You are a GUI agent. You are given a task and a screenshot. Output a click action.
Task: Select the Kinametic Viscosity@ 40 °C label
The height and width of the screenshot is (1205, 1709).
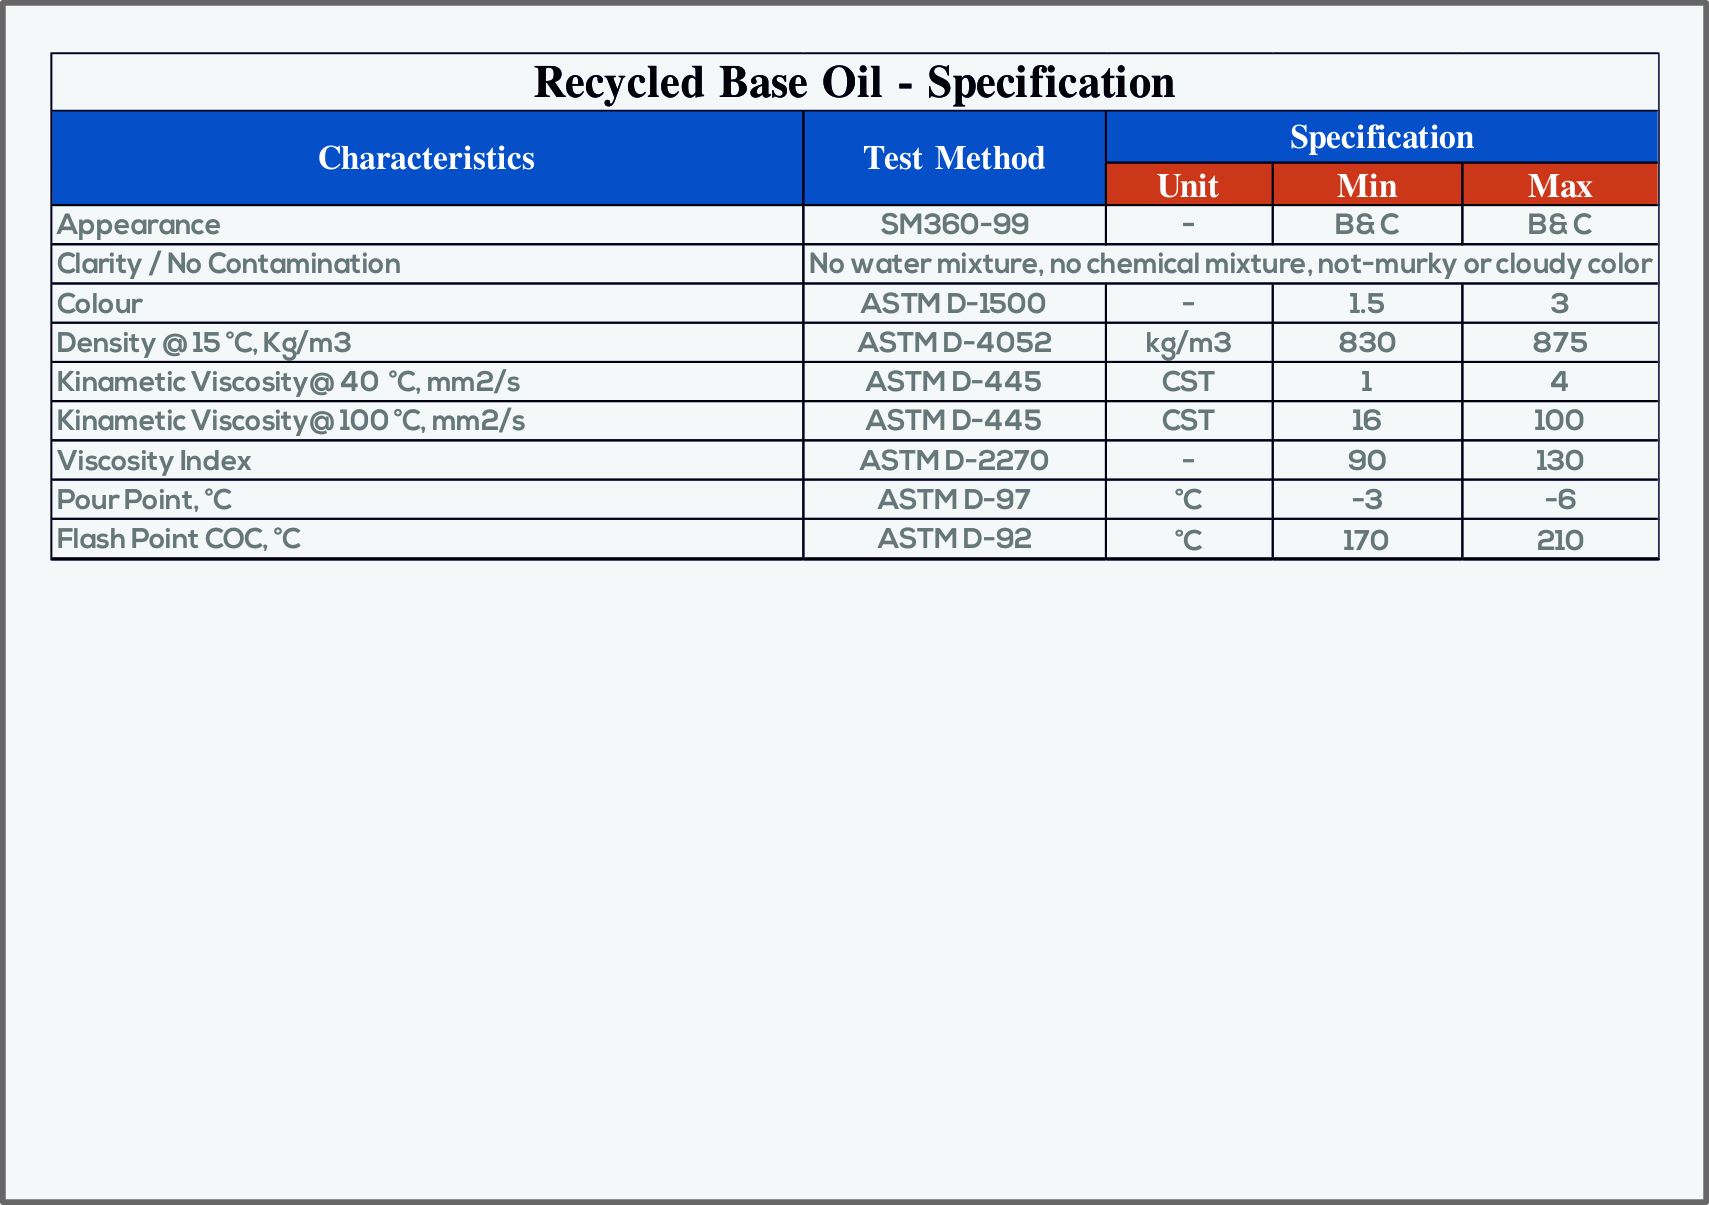(288, 382)
